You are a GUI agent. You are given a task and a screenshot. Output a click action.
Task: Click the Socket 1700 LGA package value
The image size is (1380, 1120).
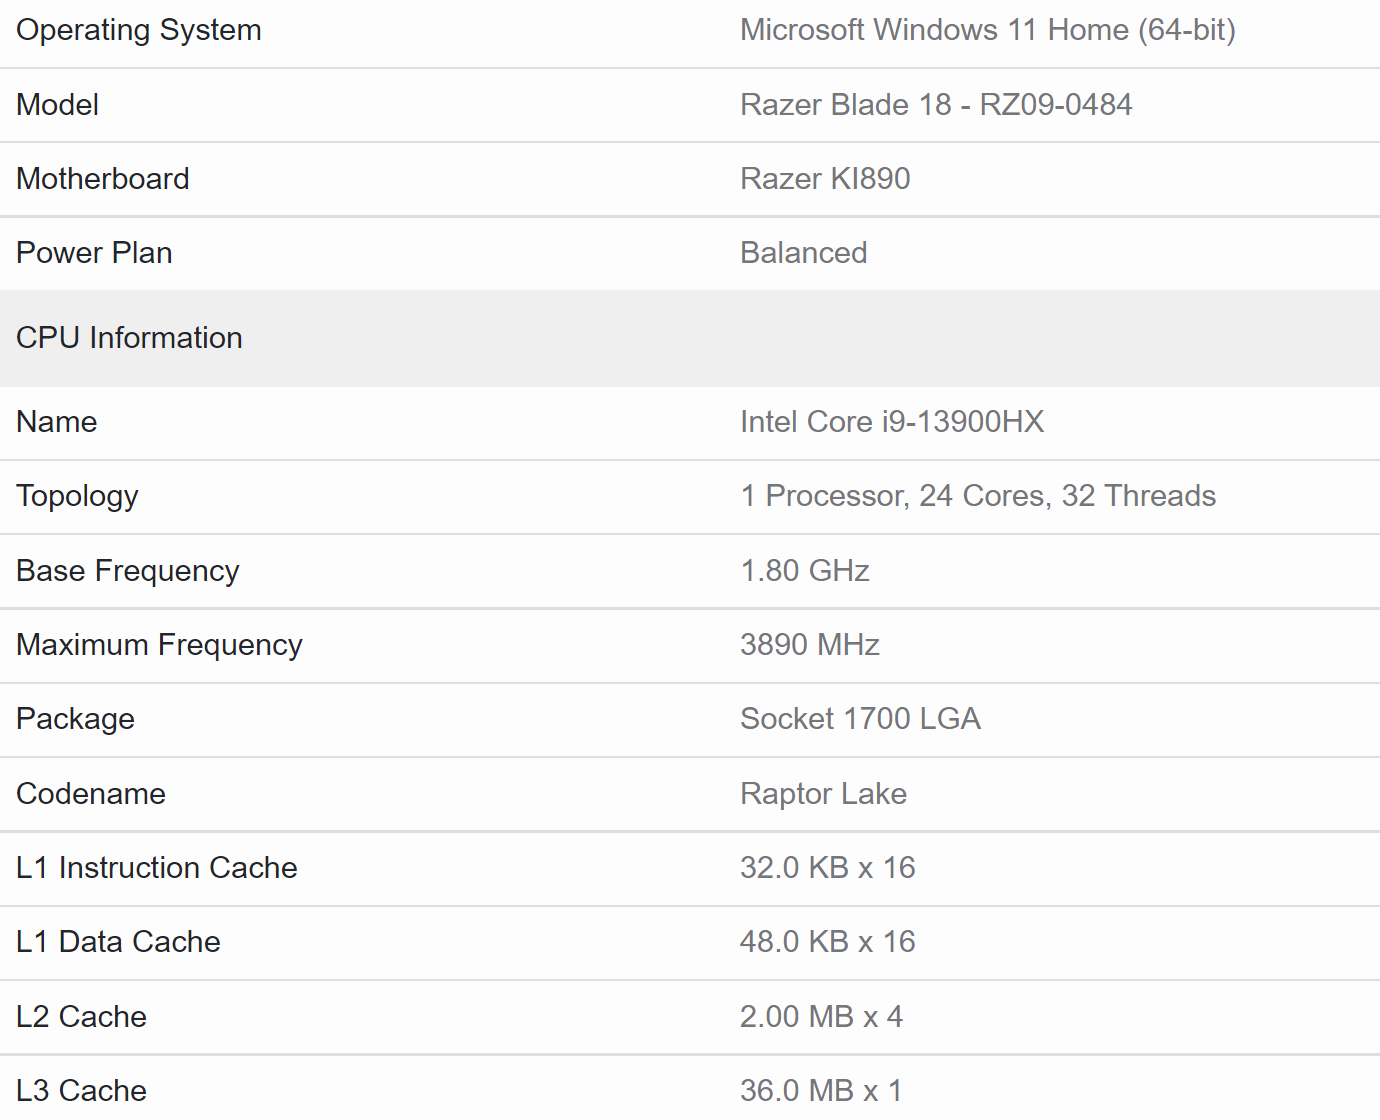(859, 719)
